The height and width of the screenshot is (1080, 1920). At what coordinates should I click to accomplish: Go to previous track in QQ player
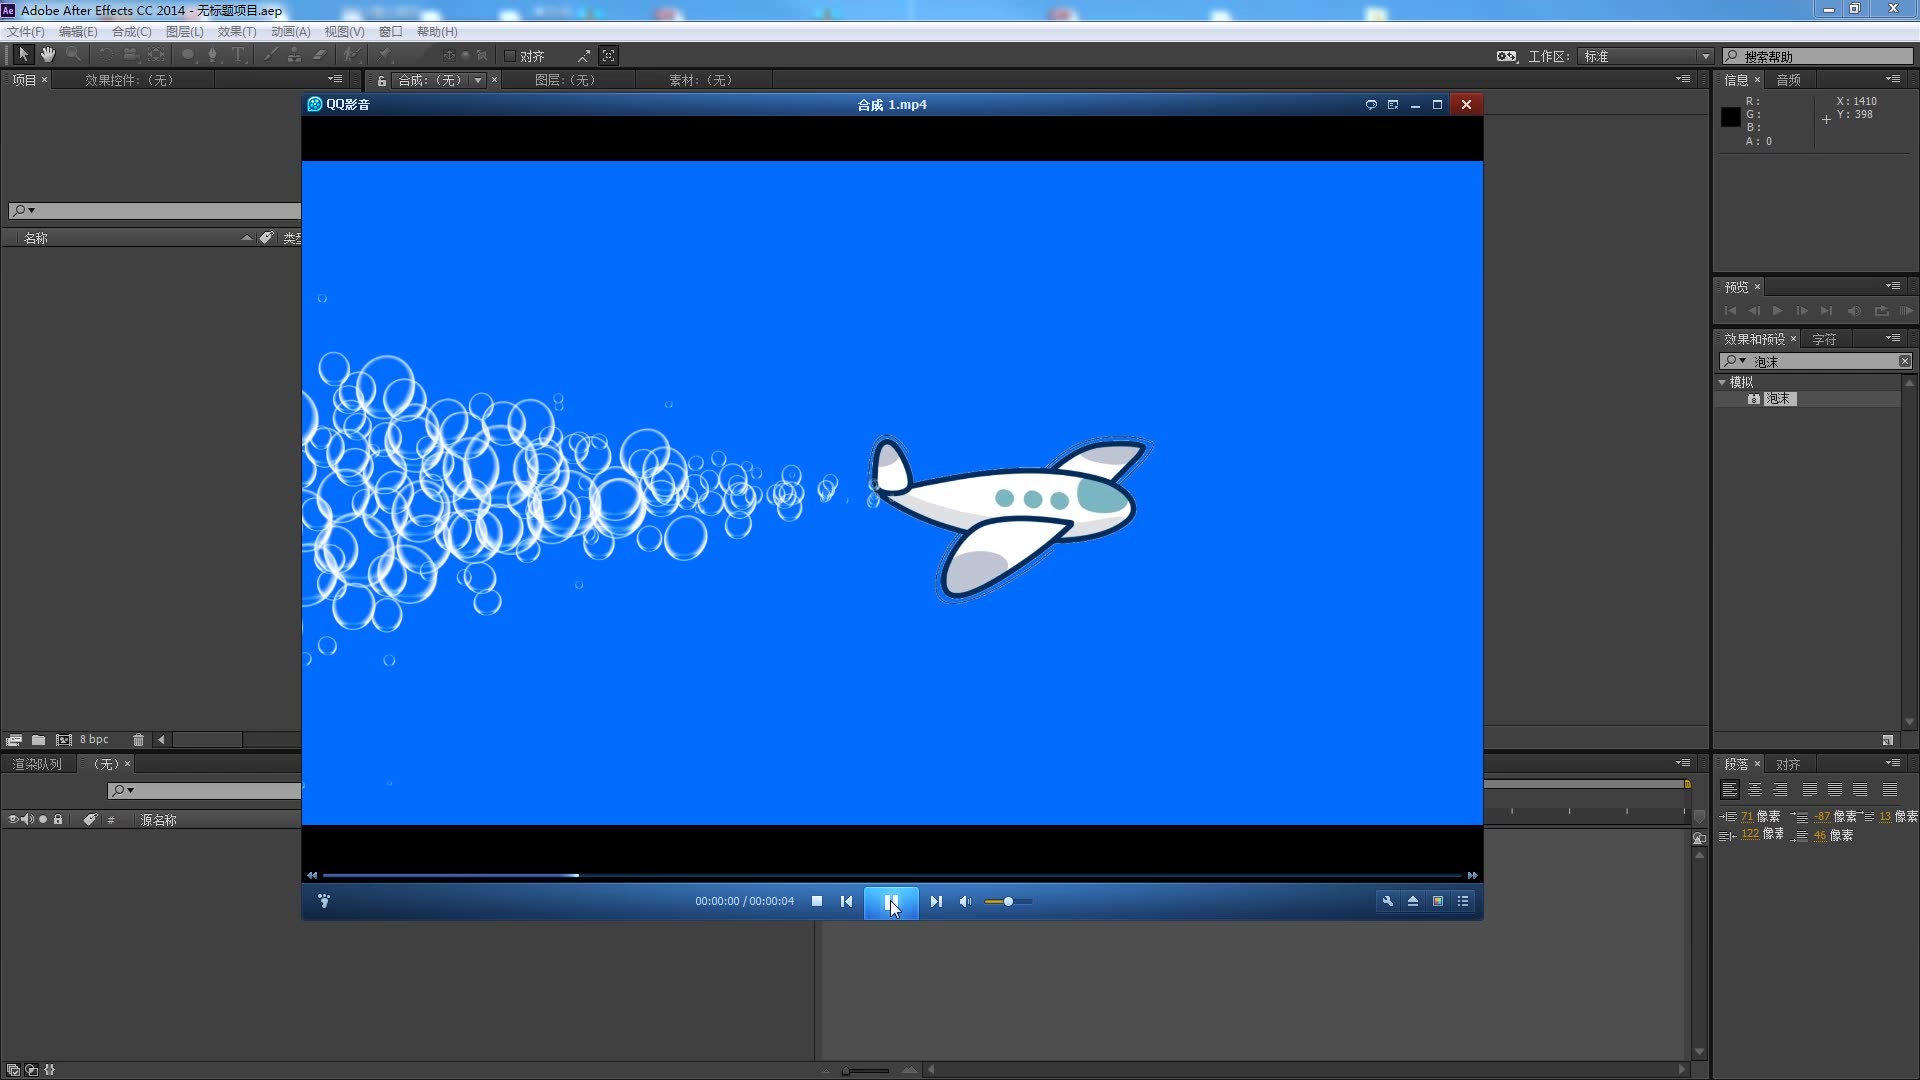click(846, 901)
